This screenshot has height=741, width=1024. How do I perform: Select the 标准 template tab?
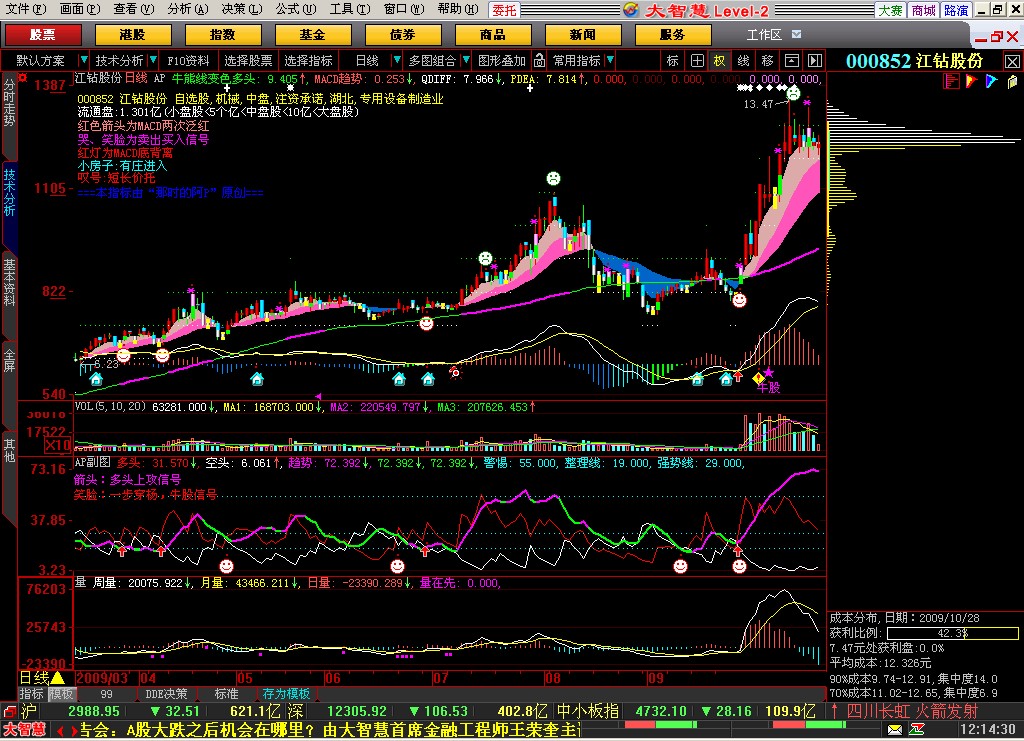(226, 694)
